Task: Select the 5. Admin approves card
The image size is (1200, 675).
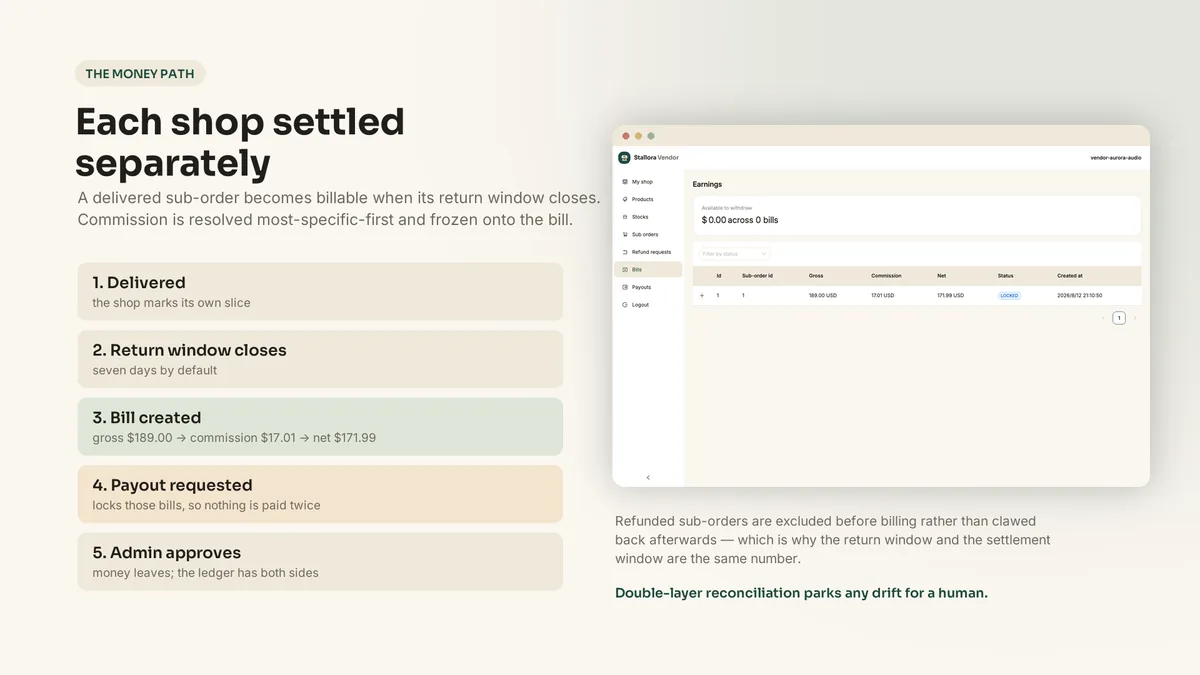Action: (320, 561)
